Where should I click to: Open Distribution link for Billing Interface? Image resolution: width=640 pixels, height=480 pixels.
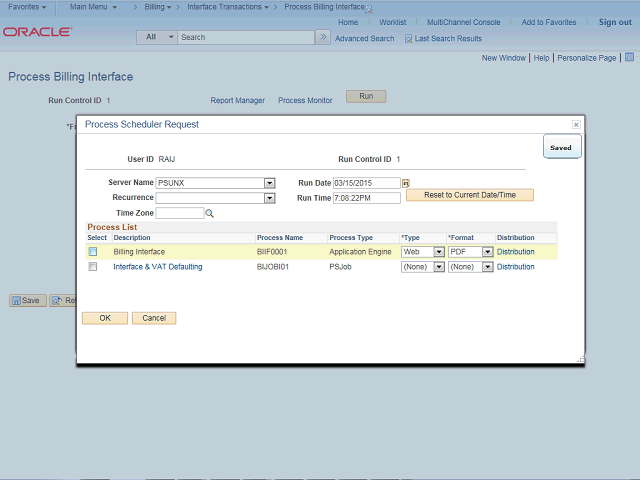coord(516,252)
